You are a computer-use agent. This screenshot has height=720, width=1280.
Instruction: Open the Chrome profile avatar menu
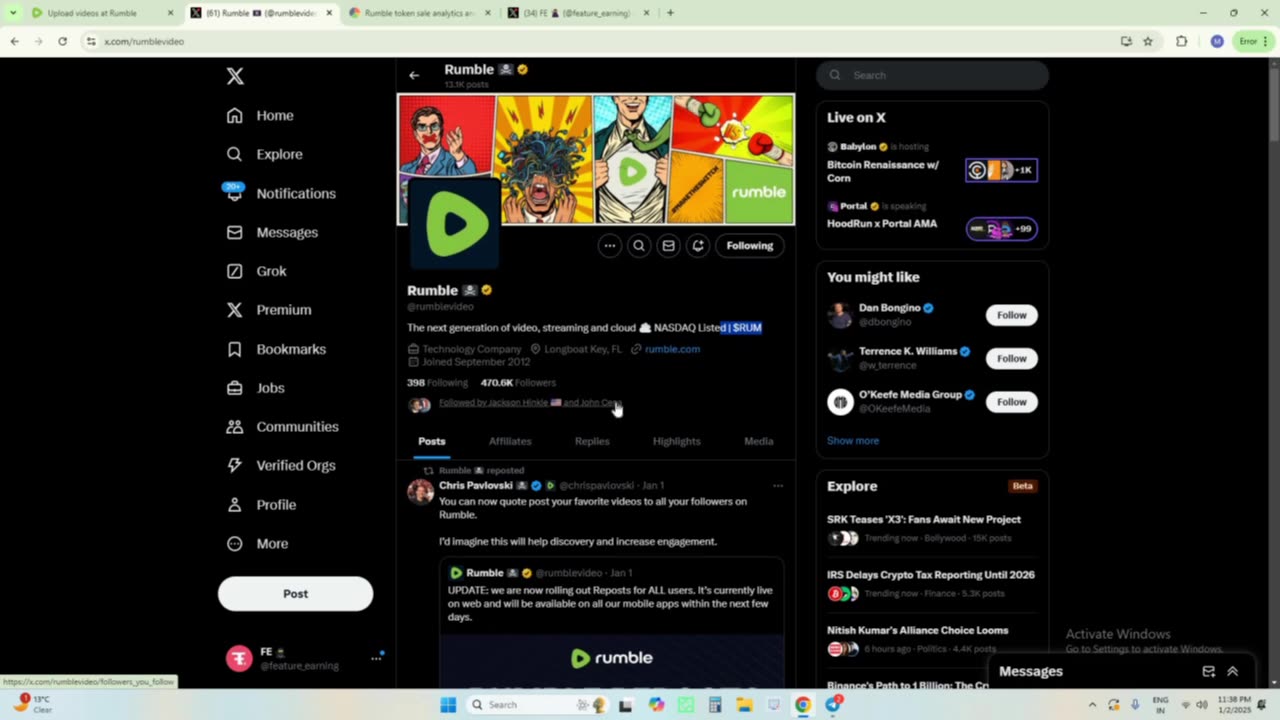[1216, 41]
